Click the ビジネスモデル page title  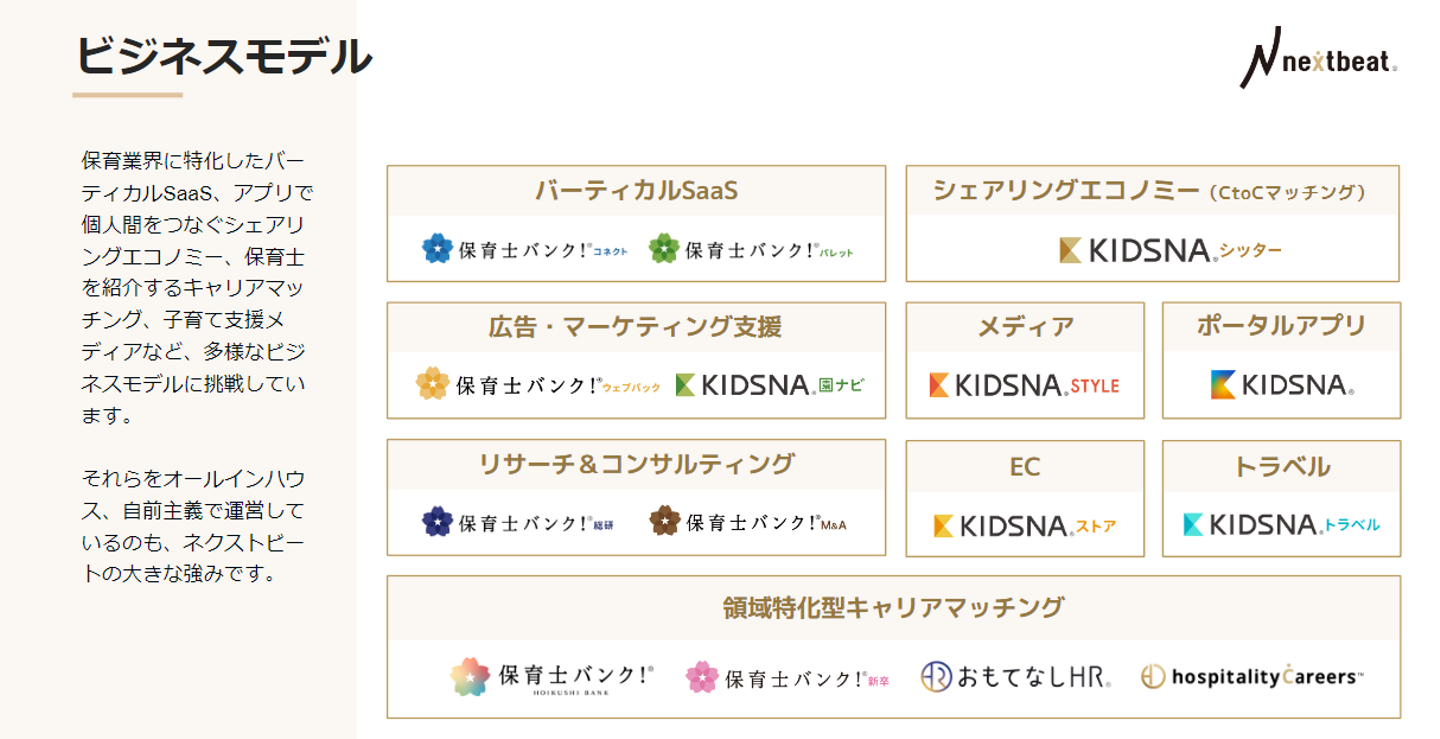coord(224,56)
